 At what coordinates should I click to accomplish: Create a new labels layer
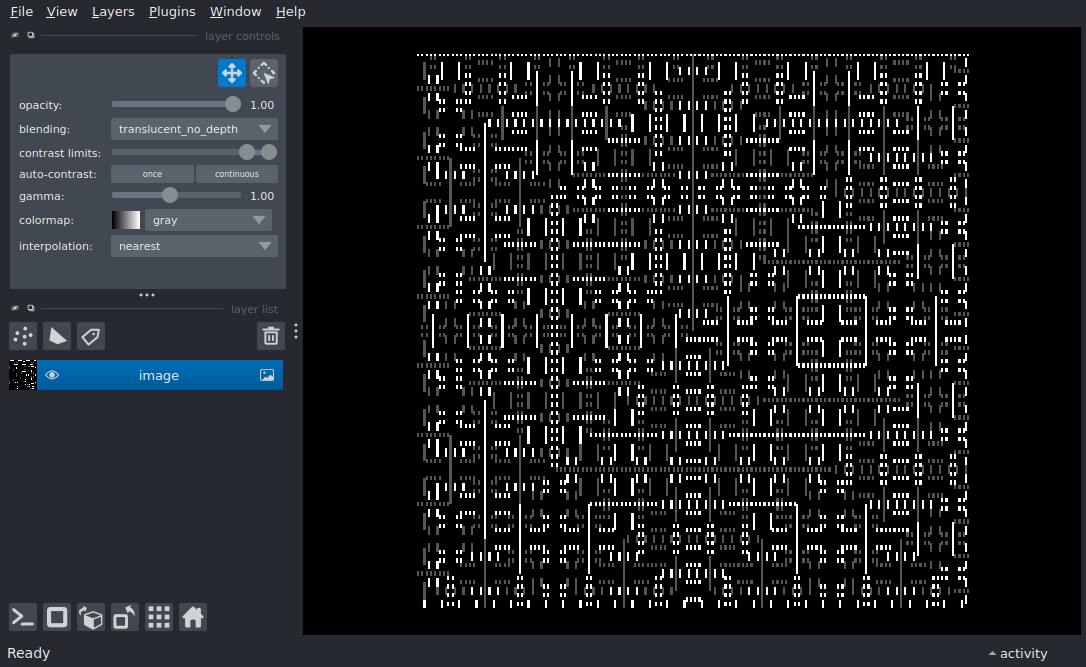(x=91, y=336)
